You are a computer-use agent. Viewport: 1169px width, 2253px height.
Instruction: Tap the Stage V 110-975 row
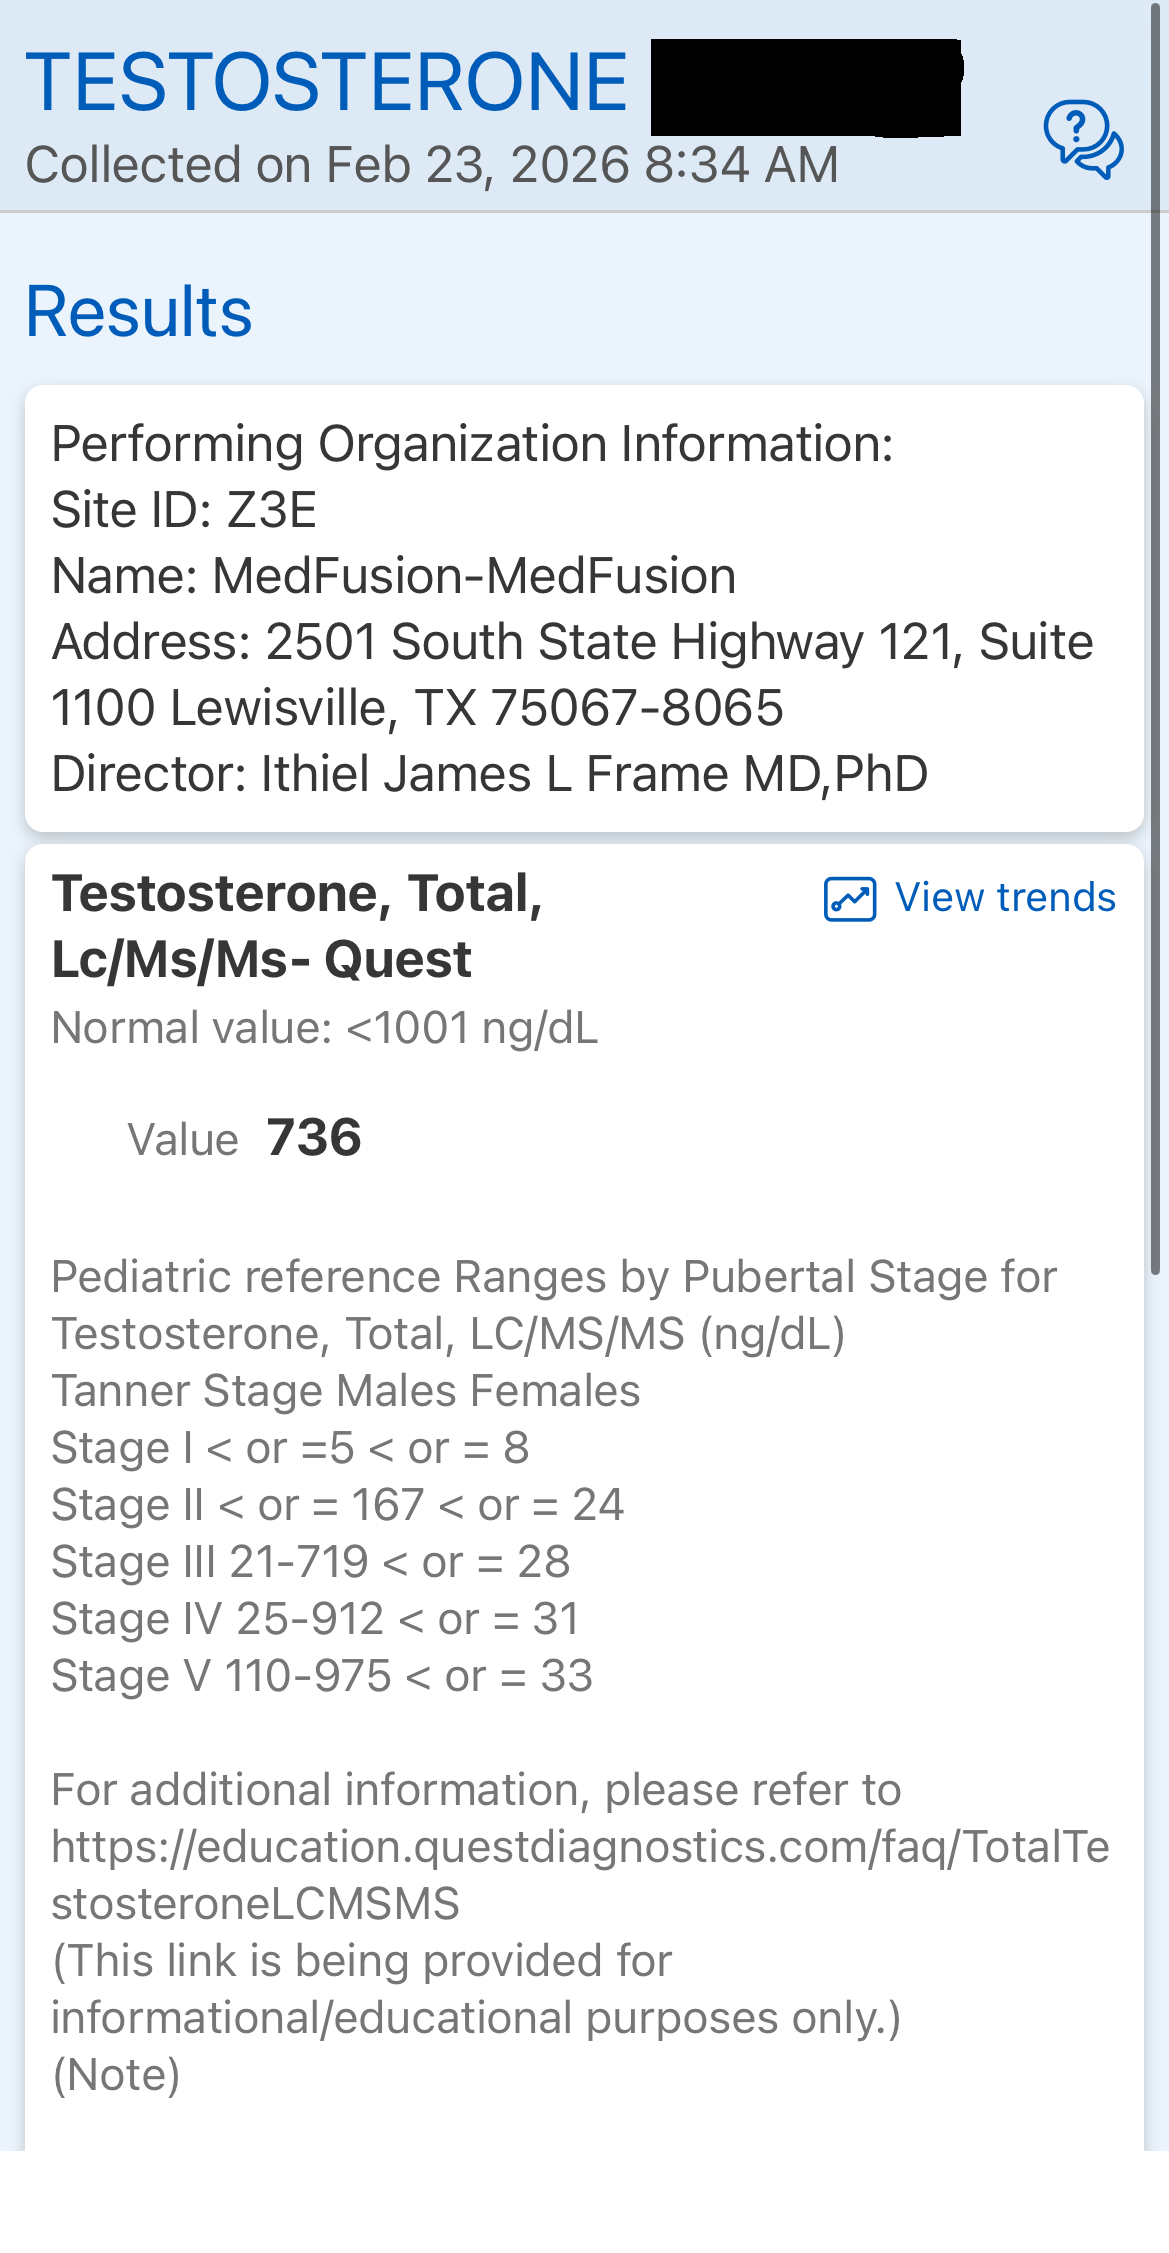(x=321, y=1676)
